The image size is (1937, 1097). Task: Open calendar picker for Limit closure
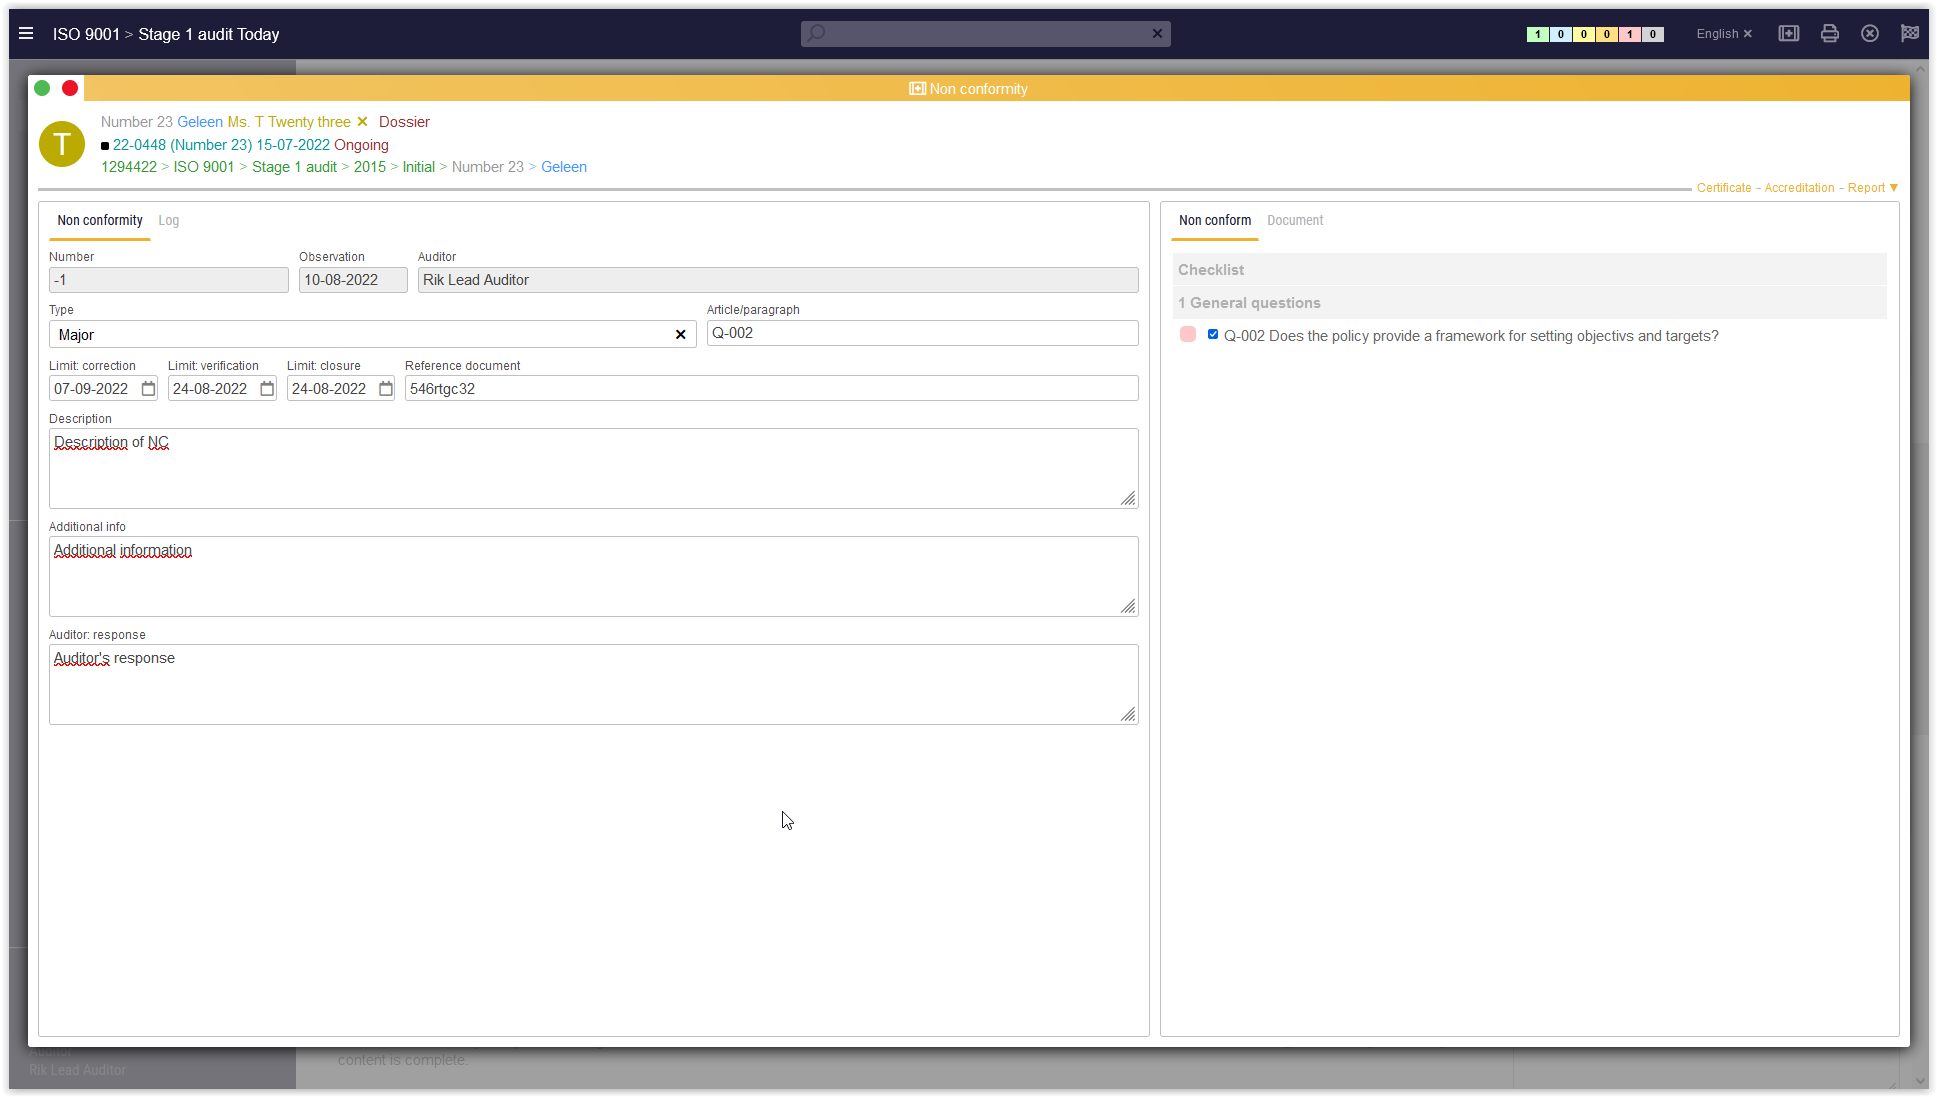[x=386, y=389]
